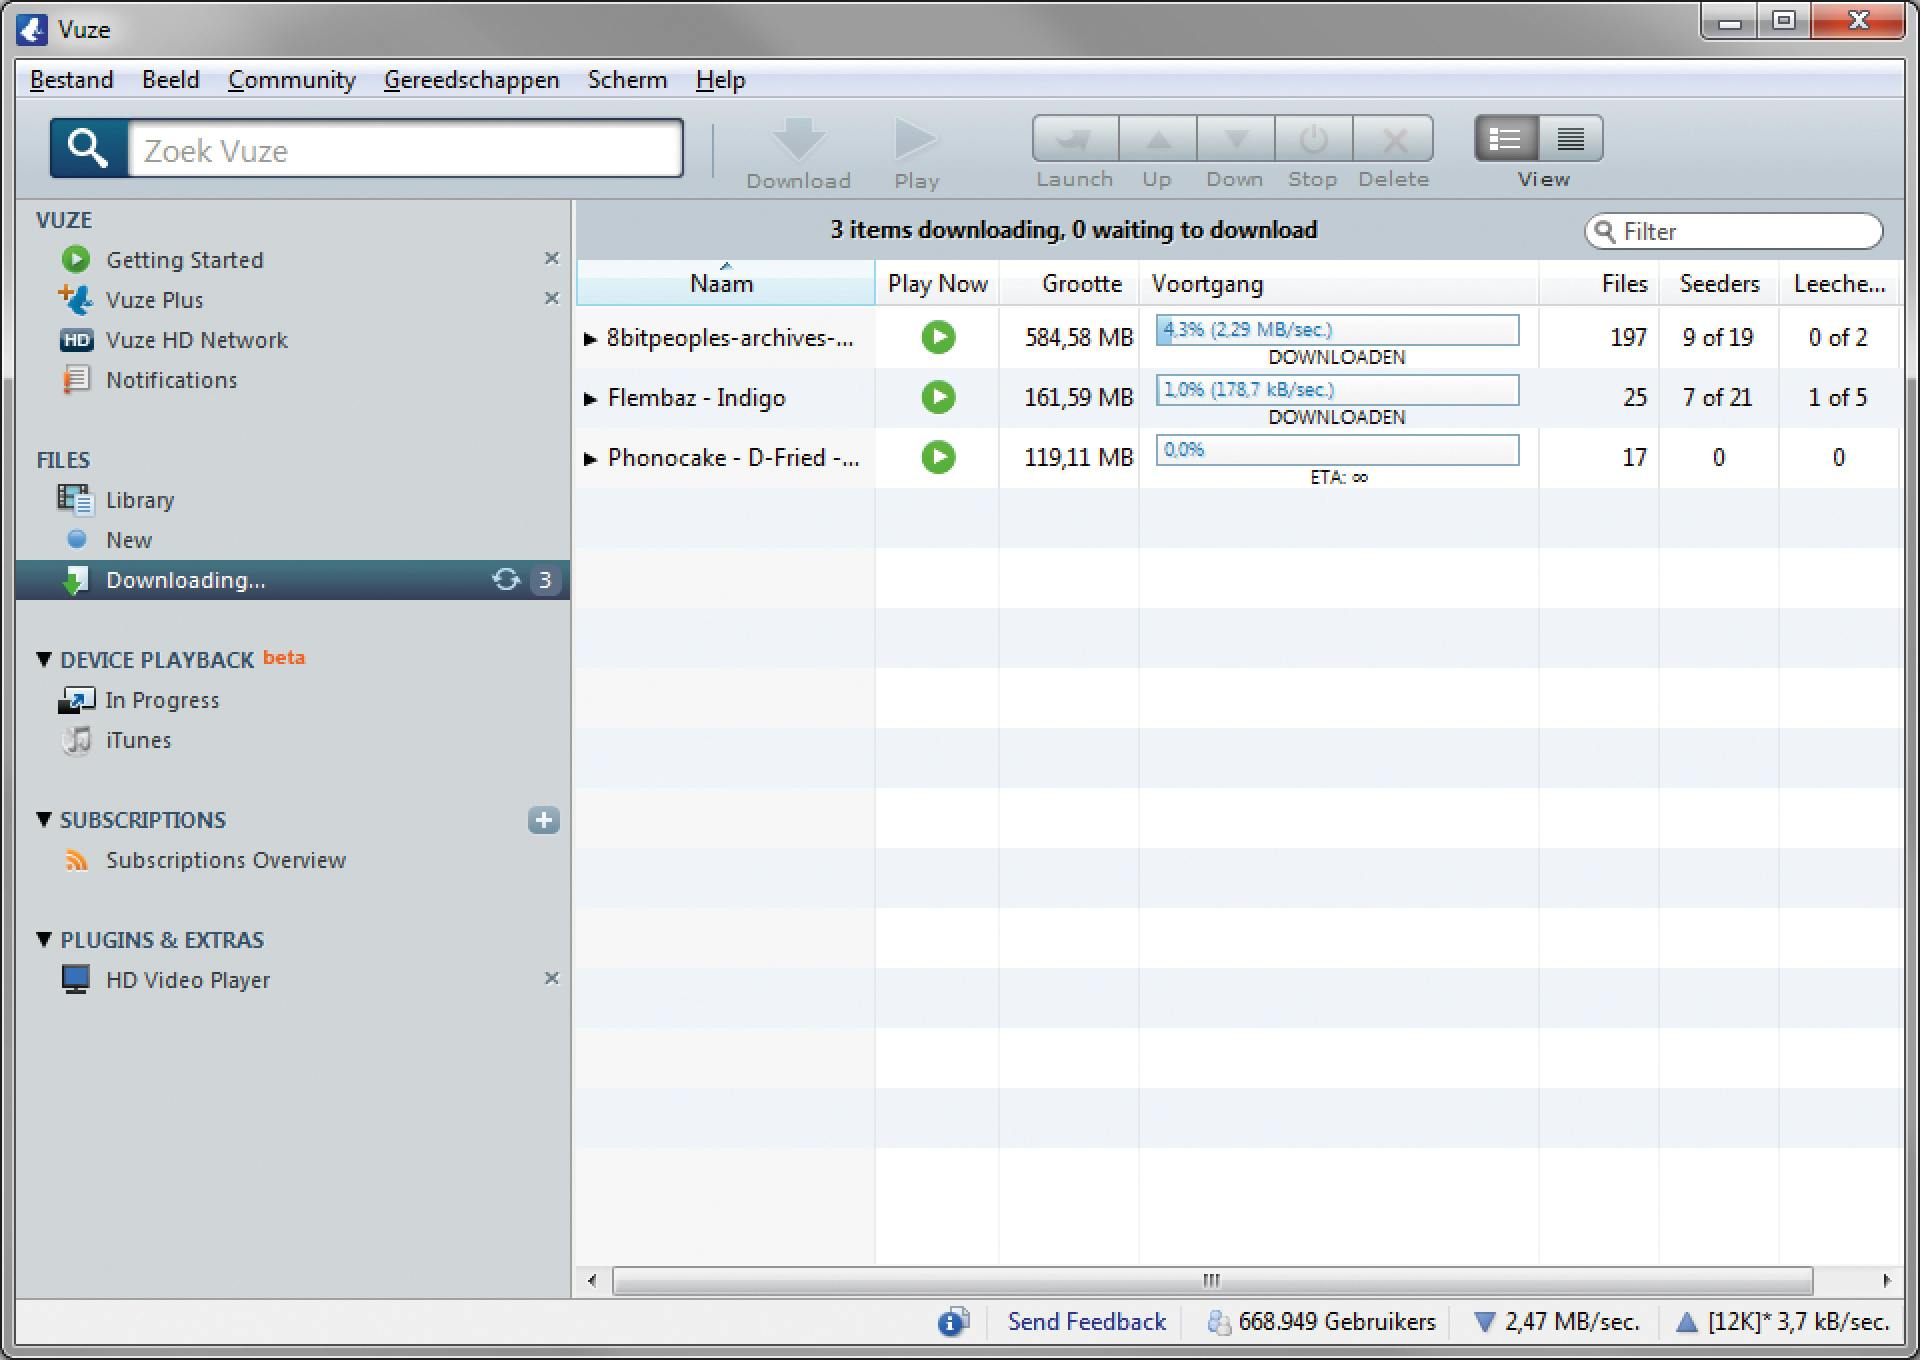Open Subscriptions Overview in the sidebar
The width and height of the screenshot is (1920, 1360).
(225, 860)
